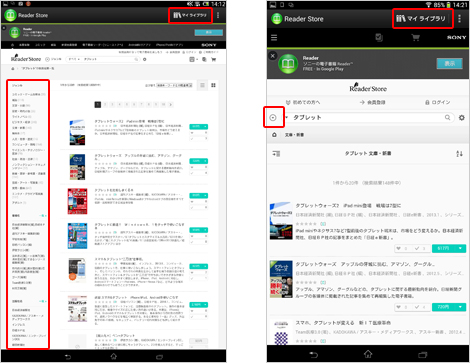
Task: Select the 文庫・新書 breadcrumb in right tablet
Action: (x=294, y=135)
